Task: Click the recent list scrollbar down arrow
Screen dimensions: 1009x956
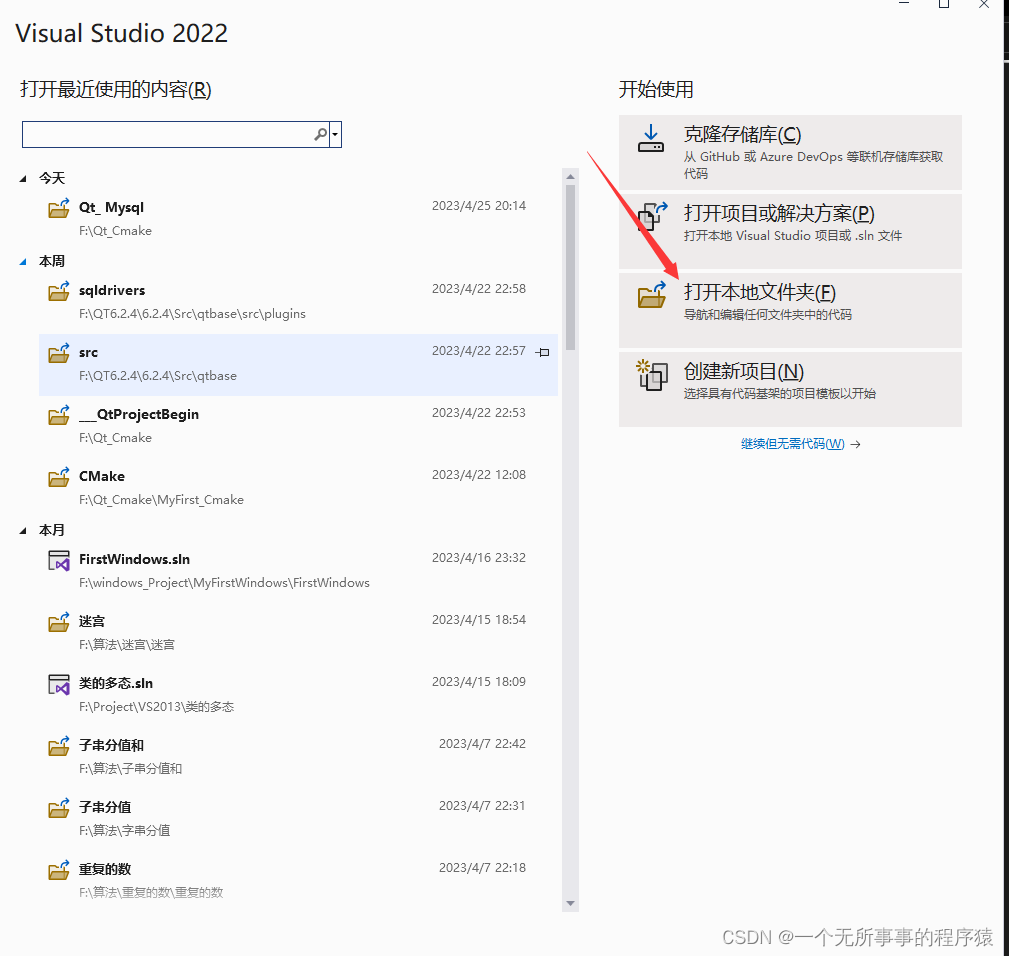Action: click(x=570, y=902)
